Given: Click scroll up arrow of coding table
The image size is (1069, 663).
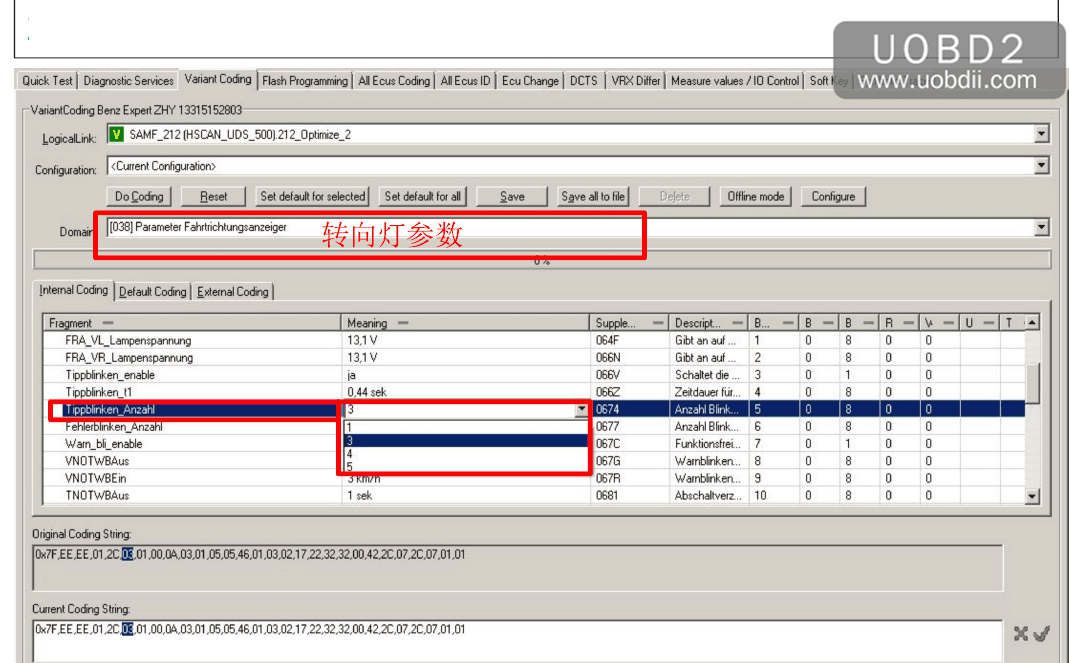Looking at the screenshot, I should [1032, 323].
